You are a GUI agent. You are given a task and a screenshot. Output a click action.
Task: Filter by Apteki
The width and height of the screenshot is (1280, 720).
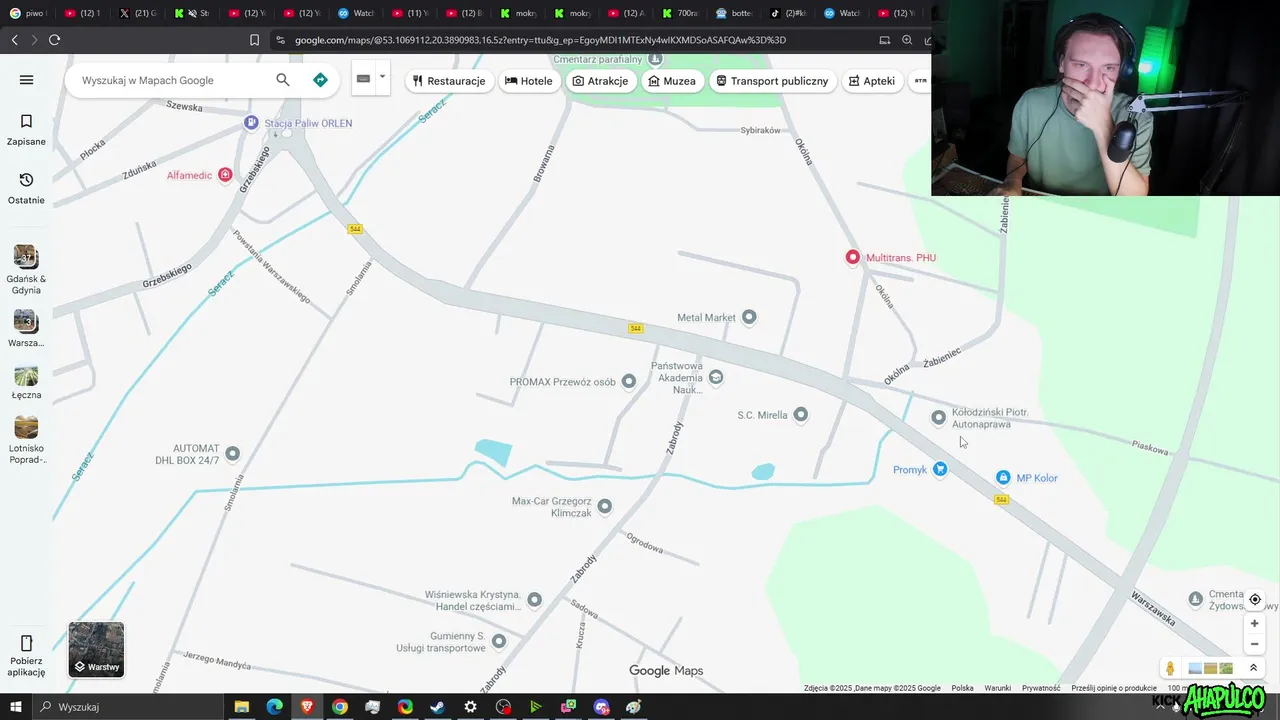click(872, 81)
